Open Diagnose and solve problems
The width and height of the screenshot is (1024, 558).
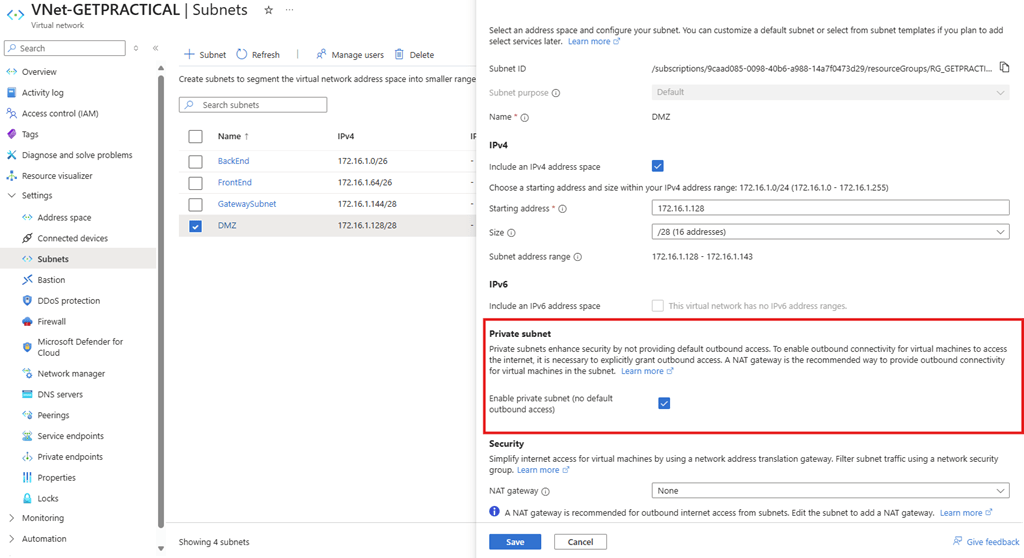click(77, 155)
